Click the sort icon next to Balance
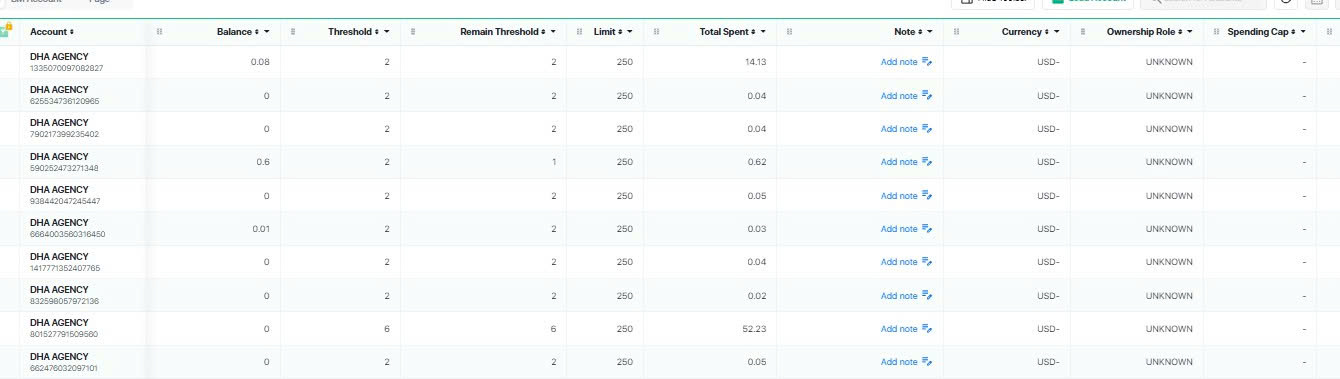The width and height of the screenshot is (1340, 379). tap(257, 32)
